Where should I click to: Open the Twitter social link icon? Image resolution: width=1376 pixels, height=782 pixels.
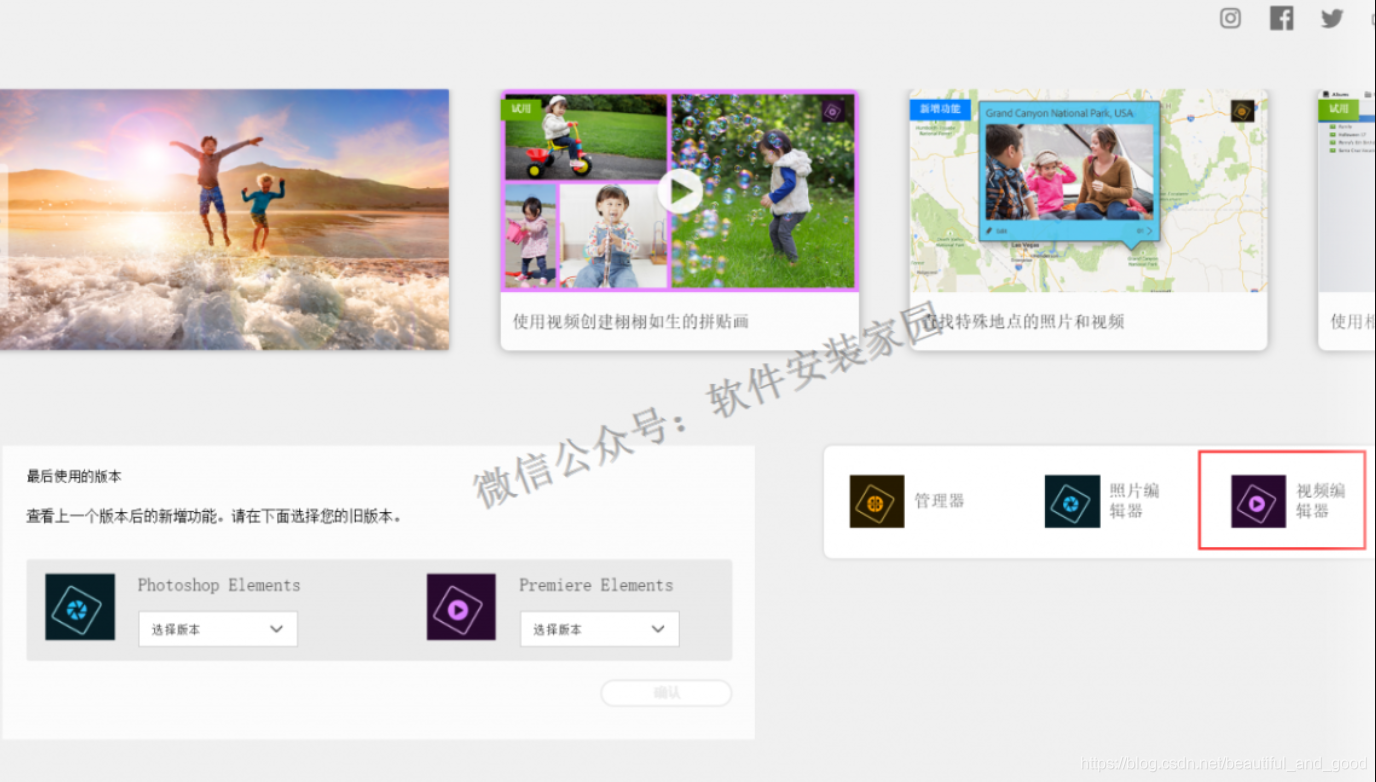1332,18
